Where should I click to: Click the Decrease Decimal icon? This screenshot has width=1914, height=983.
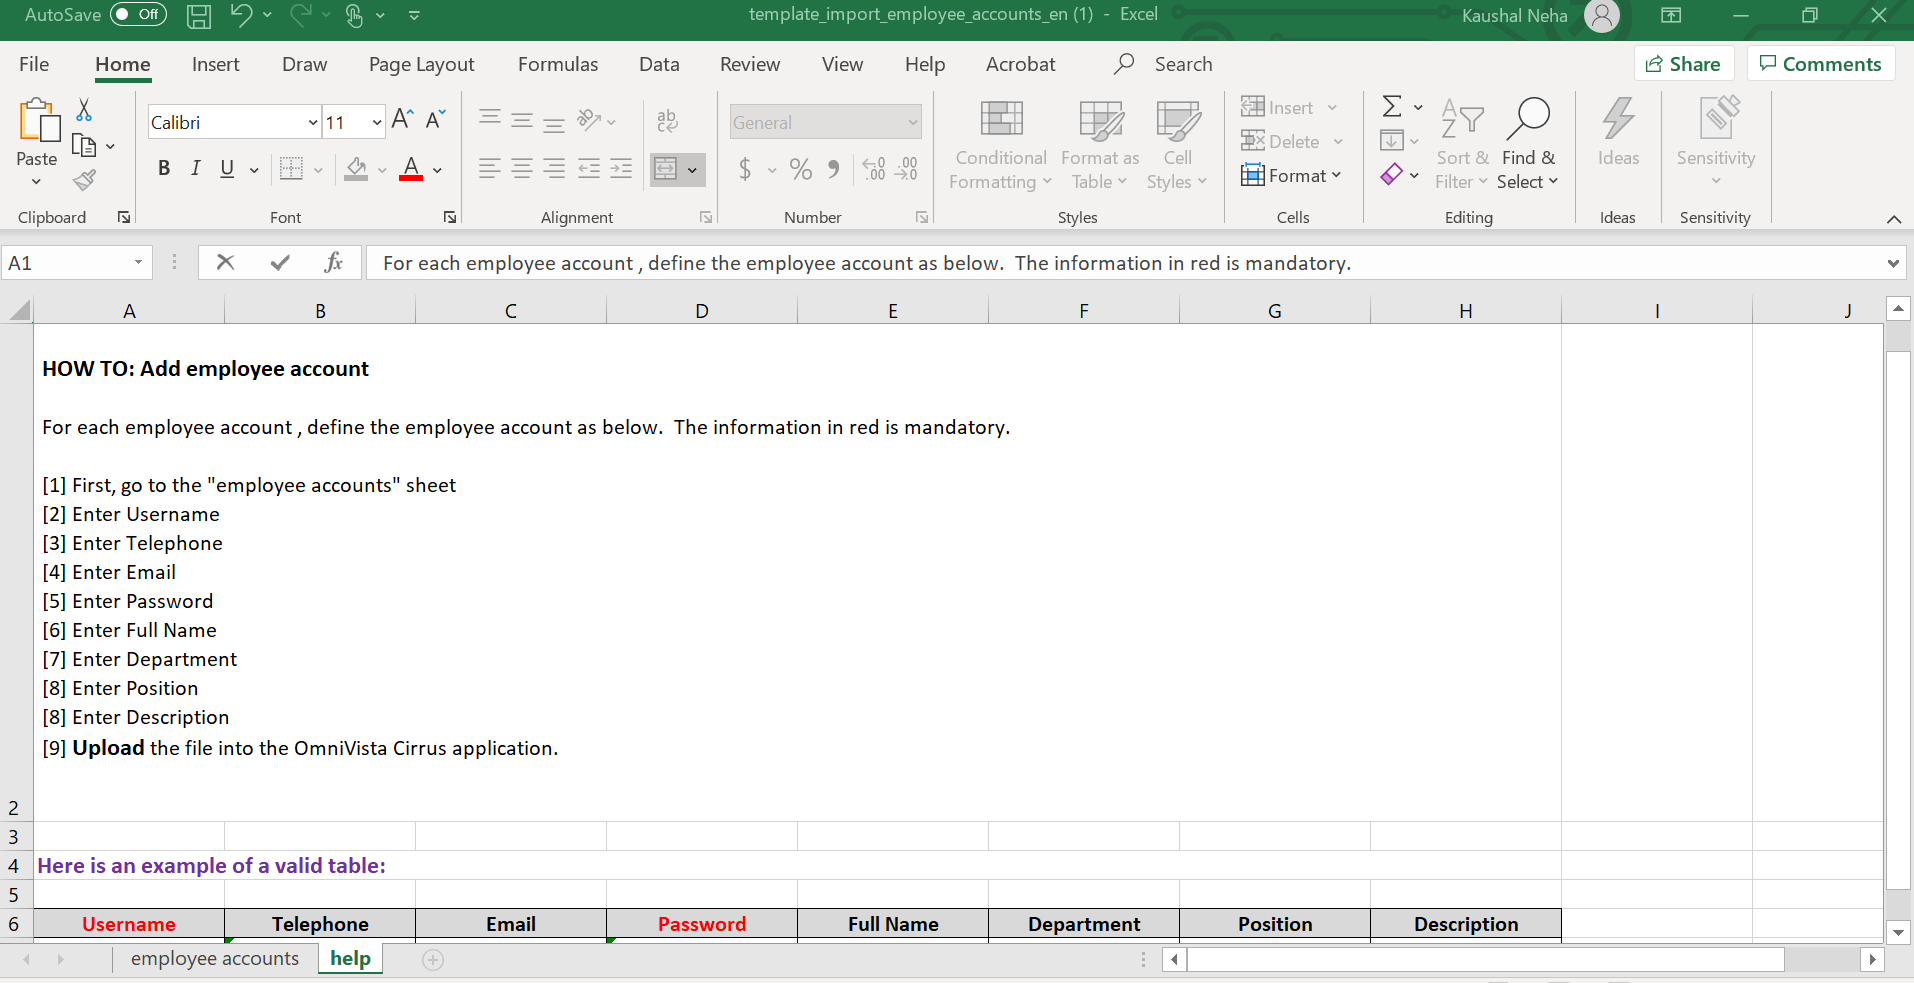tap(907, 169)
